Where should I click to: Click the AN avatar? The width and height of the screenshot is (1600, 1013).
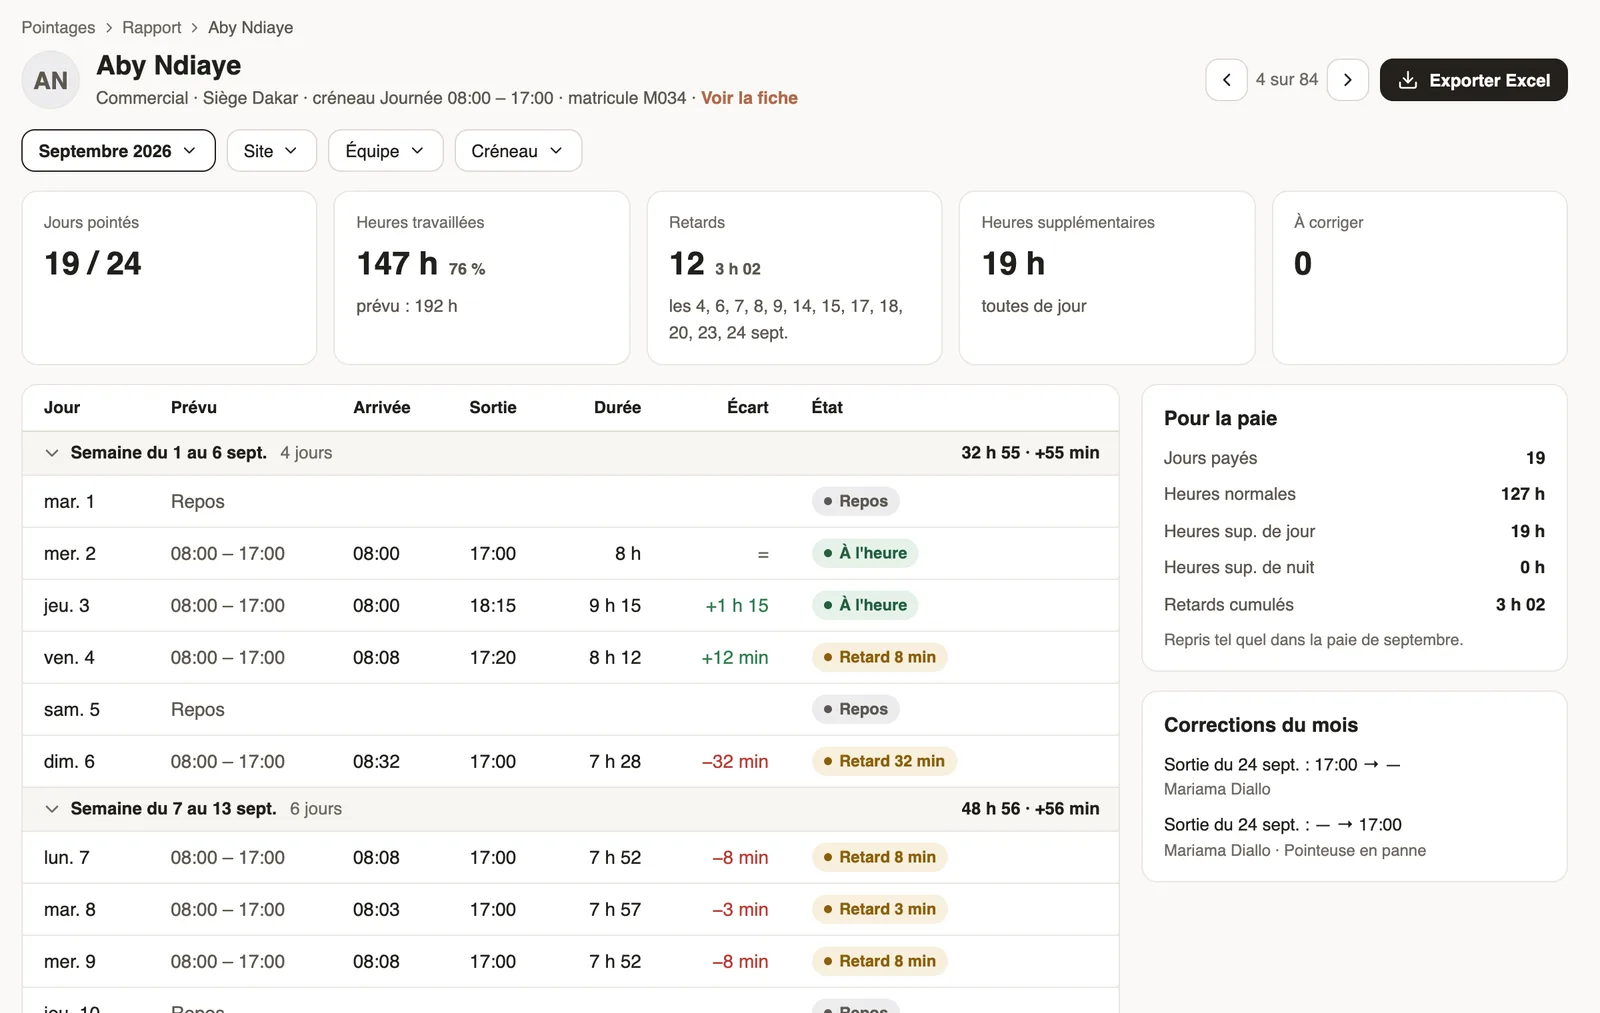tap(51, 80)
